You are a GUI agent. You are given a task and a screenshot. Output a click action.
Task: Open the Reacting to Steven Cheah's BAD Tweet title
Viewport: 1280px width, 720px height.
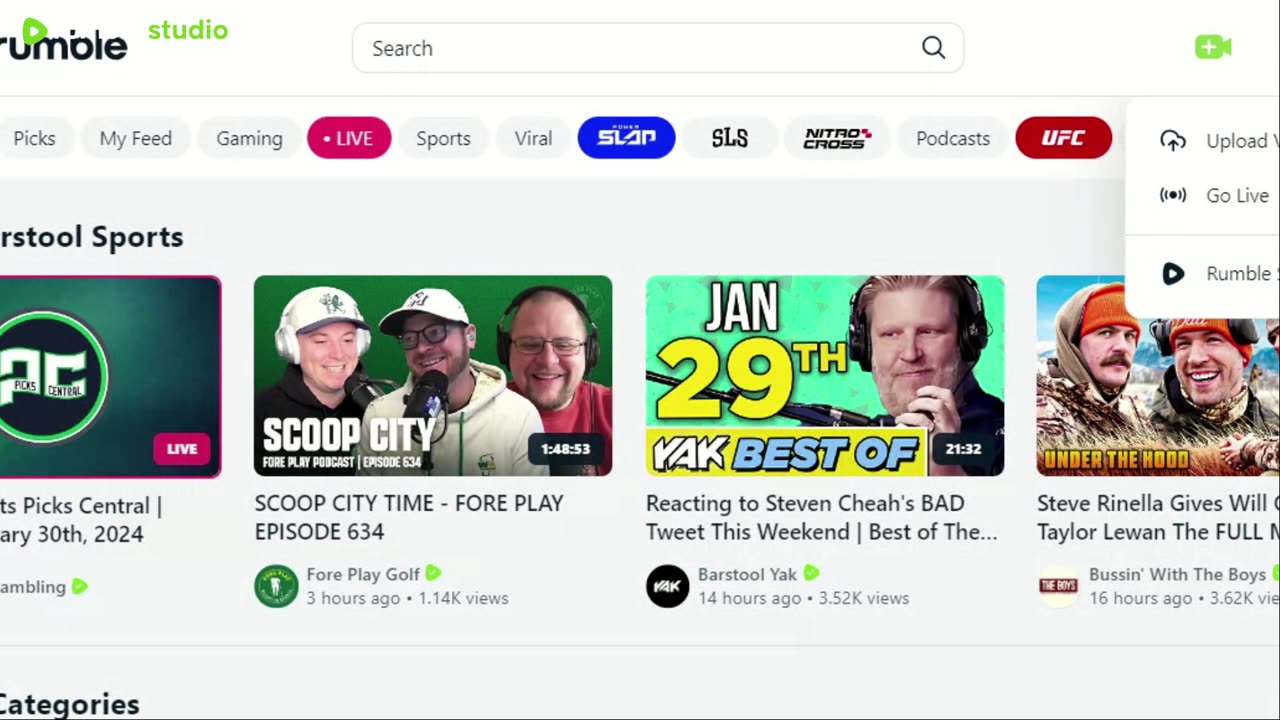click(821, 518)
